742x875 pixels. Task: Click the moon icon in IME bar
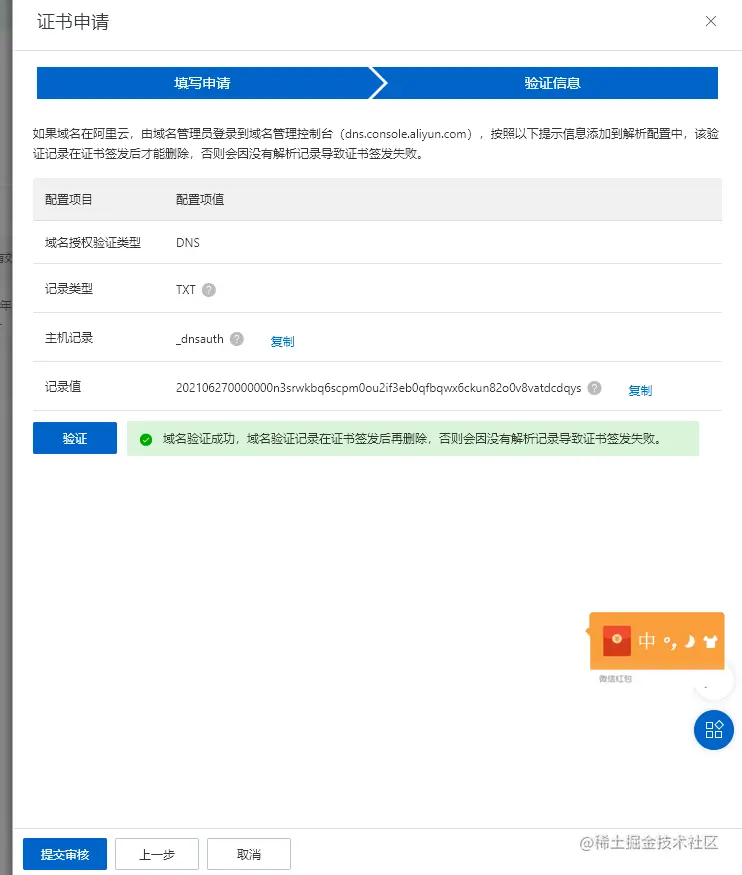[x=690, y=641]
